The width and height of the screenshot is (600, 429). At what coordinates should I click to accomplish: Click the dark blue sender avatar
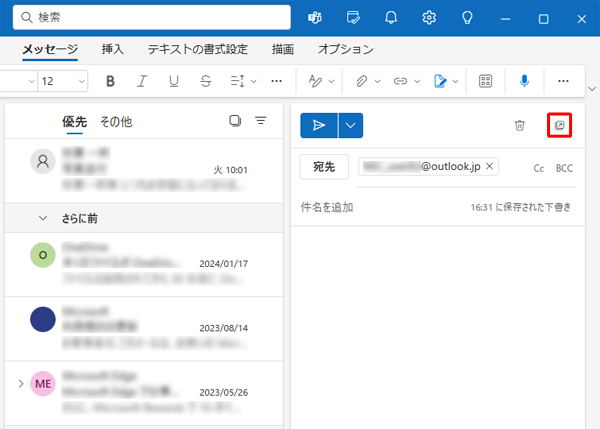(43, 319)
